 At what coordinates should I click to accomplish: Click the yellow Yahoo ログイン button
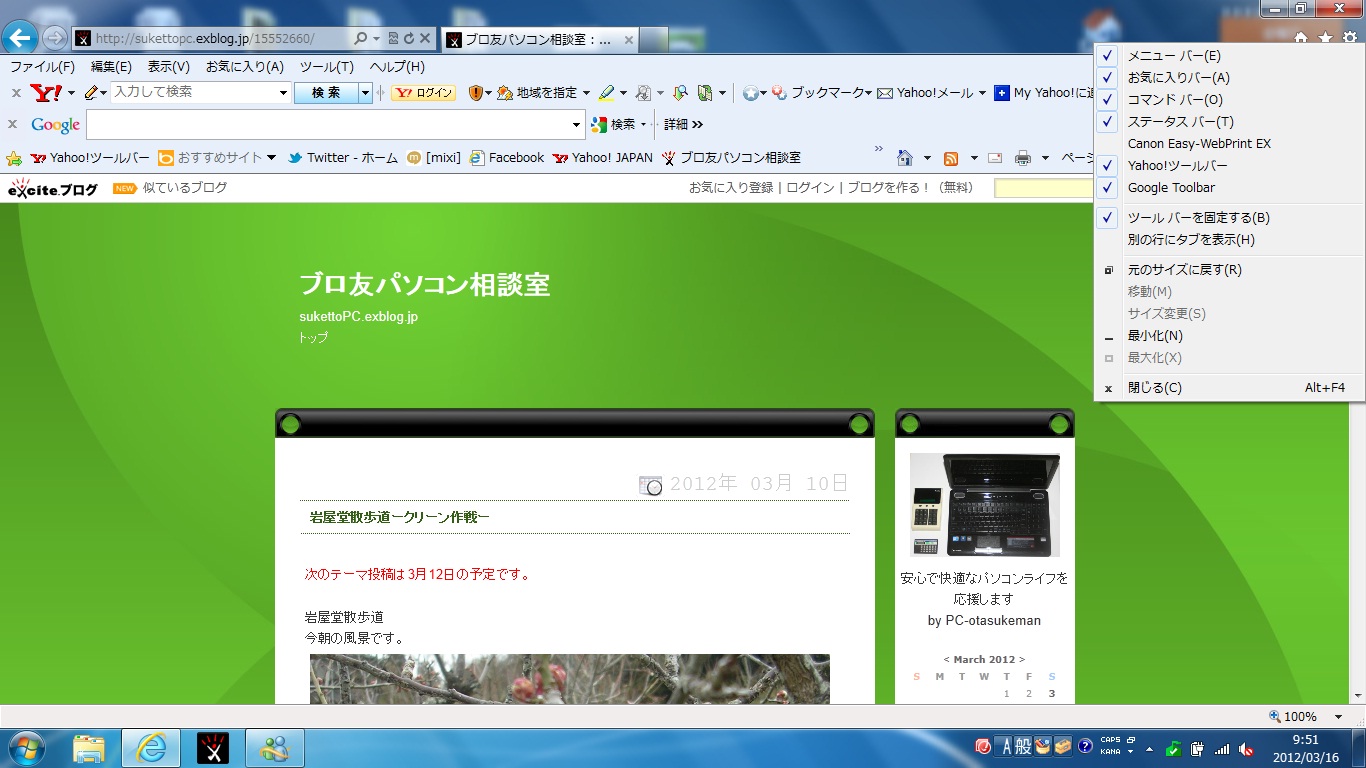click(x=423, y=93)
